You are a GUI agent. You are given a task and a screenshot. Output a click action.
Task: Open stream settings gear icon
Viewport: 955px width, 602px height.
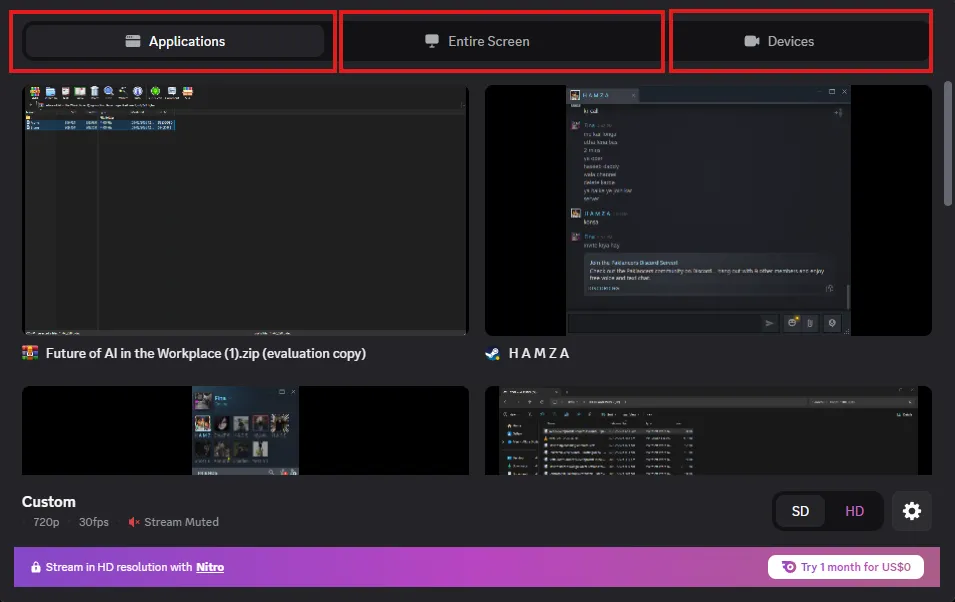point(911,511)
